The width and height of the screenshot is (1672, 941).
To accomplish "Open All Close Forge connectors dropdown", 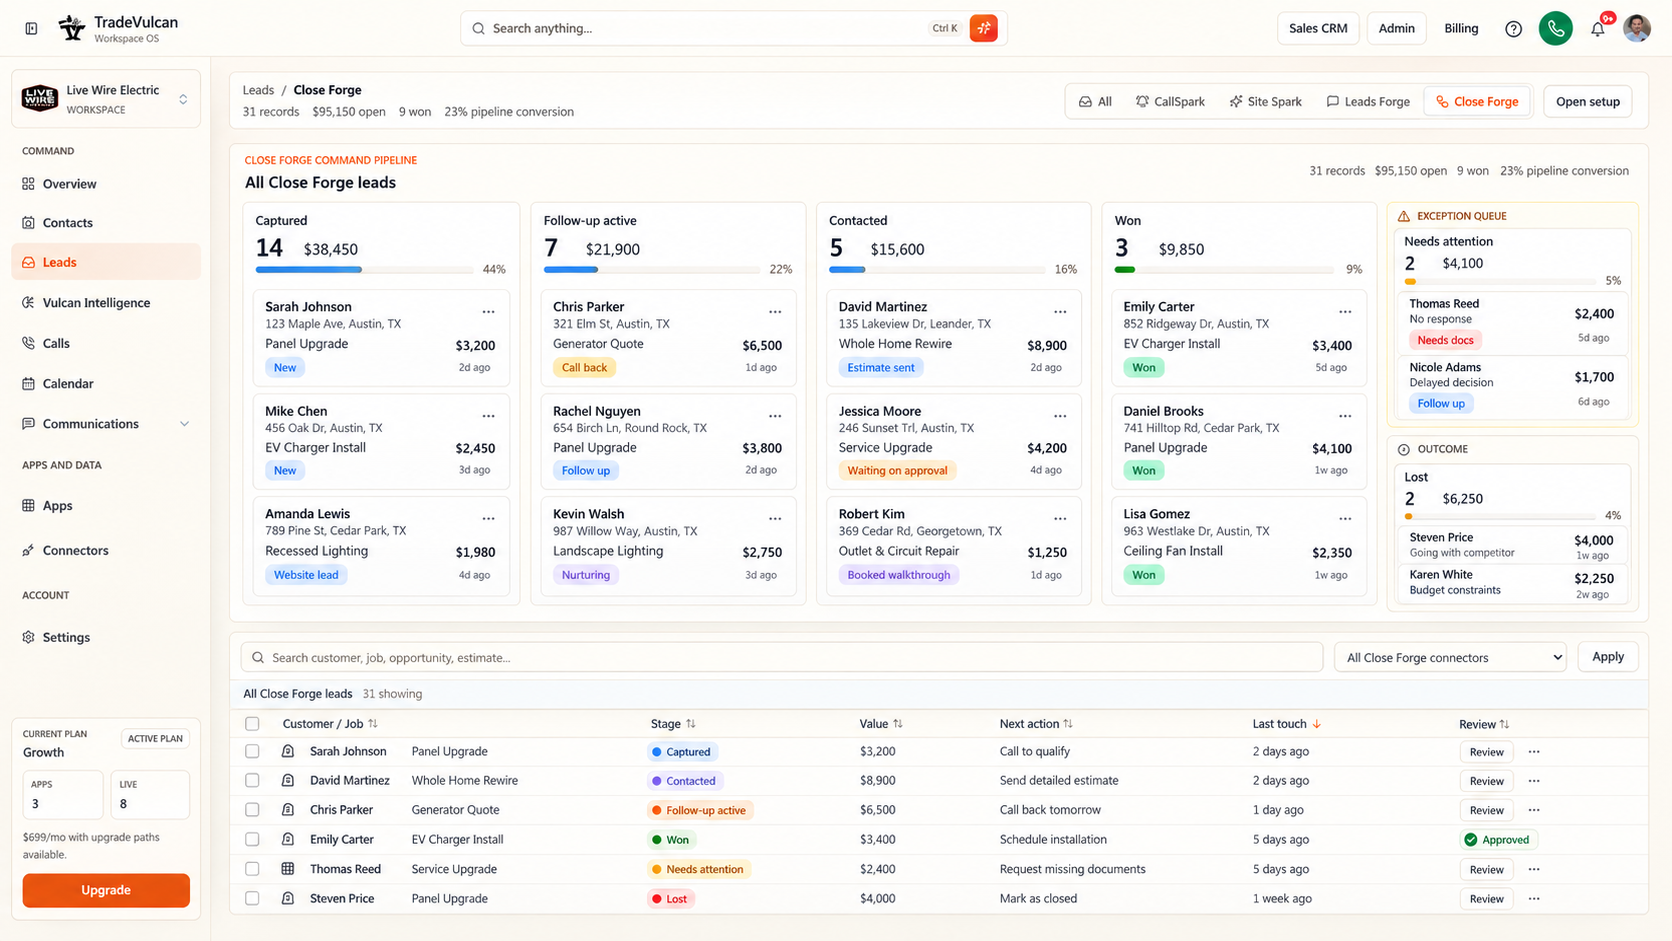I will tap(1450, 658).
